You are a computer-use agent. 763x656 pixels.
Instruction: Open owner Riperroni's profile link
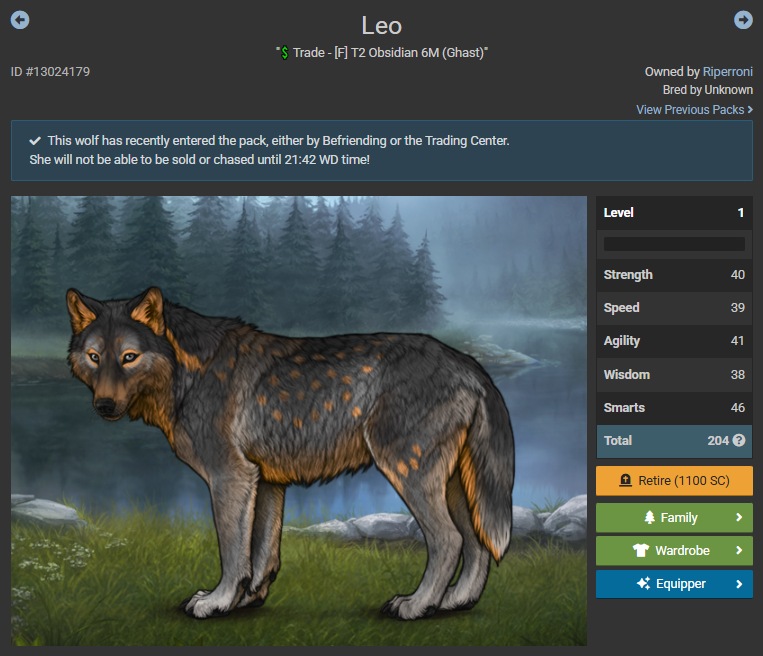tap(727, 72)
